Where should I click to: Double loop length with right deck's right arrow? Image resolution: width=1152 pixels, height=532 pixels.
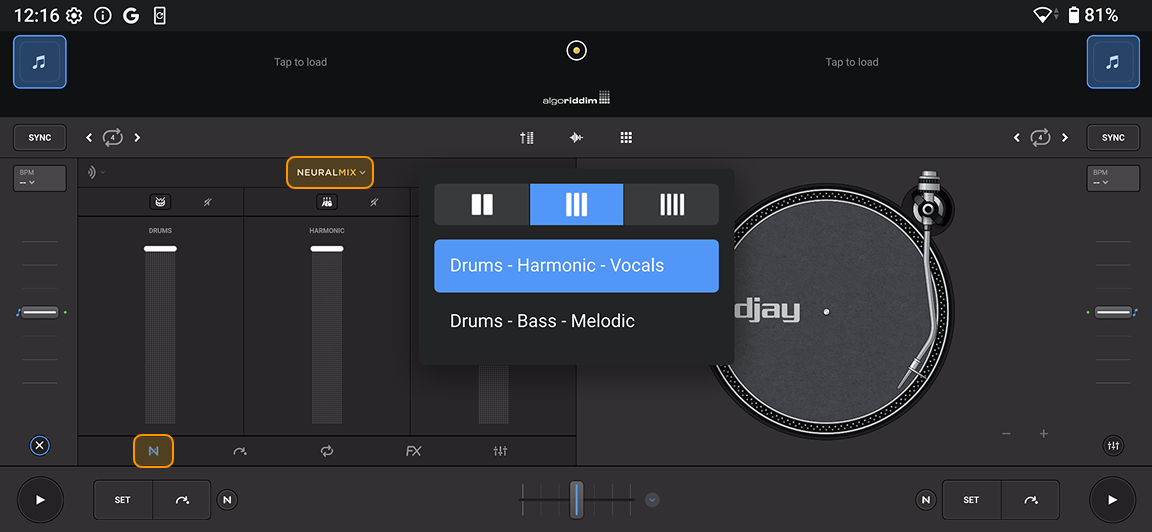coord(1064,137)
